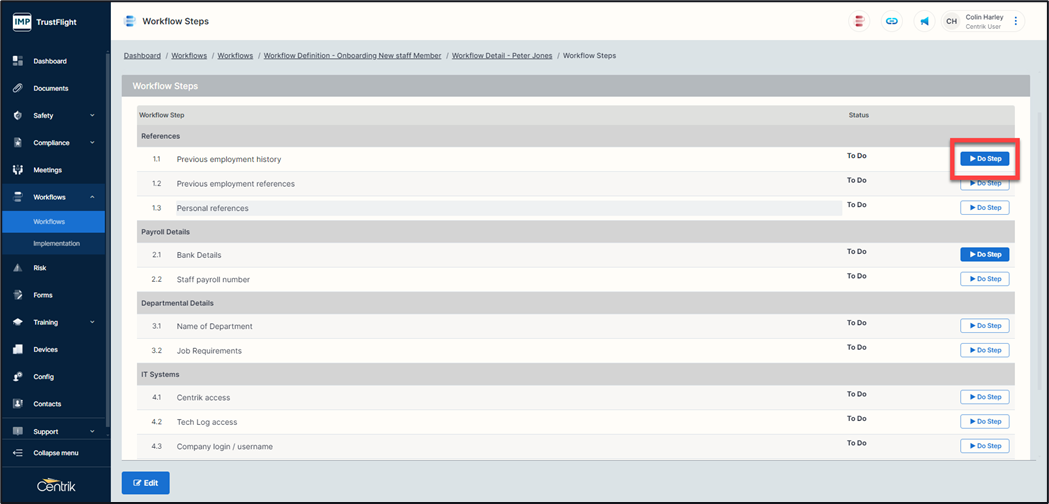Click the Meetings icon in sidebar
The height and width of the screenshot is (504, 1049).
click(x=18, y=170)
